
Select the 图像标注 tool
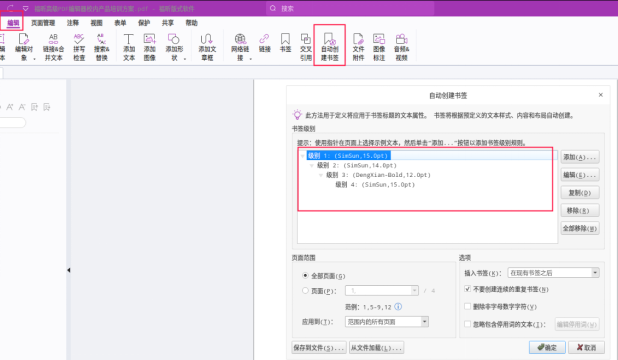tap(379, 47)
